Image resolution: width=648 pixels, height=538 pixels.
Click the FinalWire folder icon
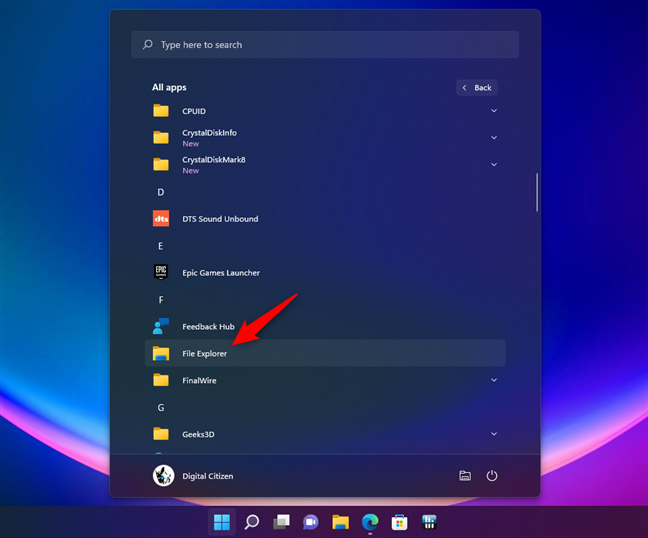[x=161, y=380]
